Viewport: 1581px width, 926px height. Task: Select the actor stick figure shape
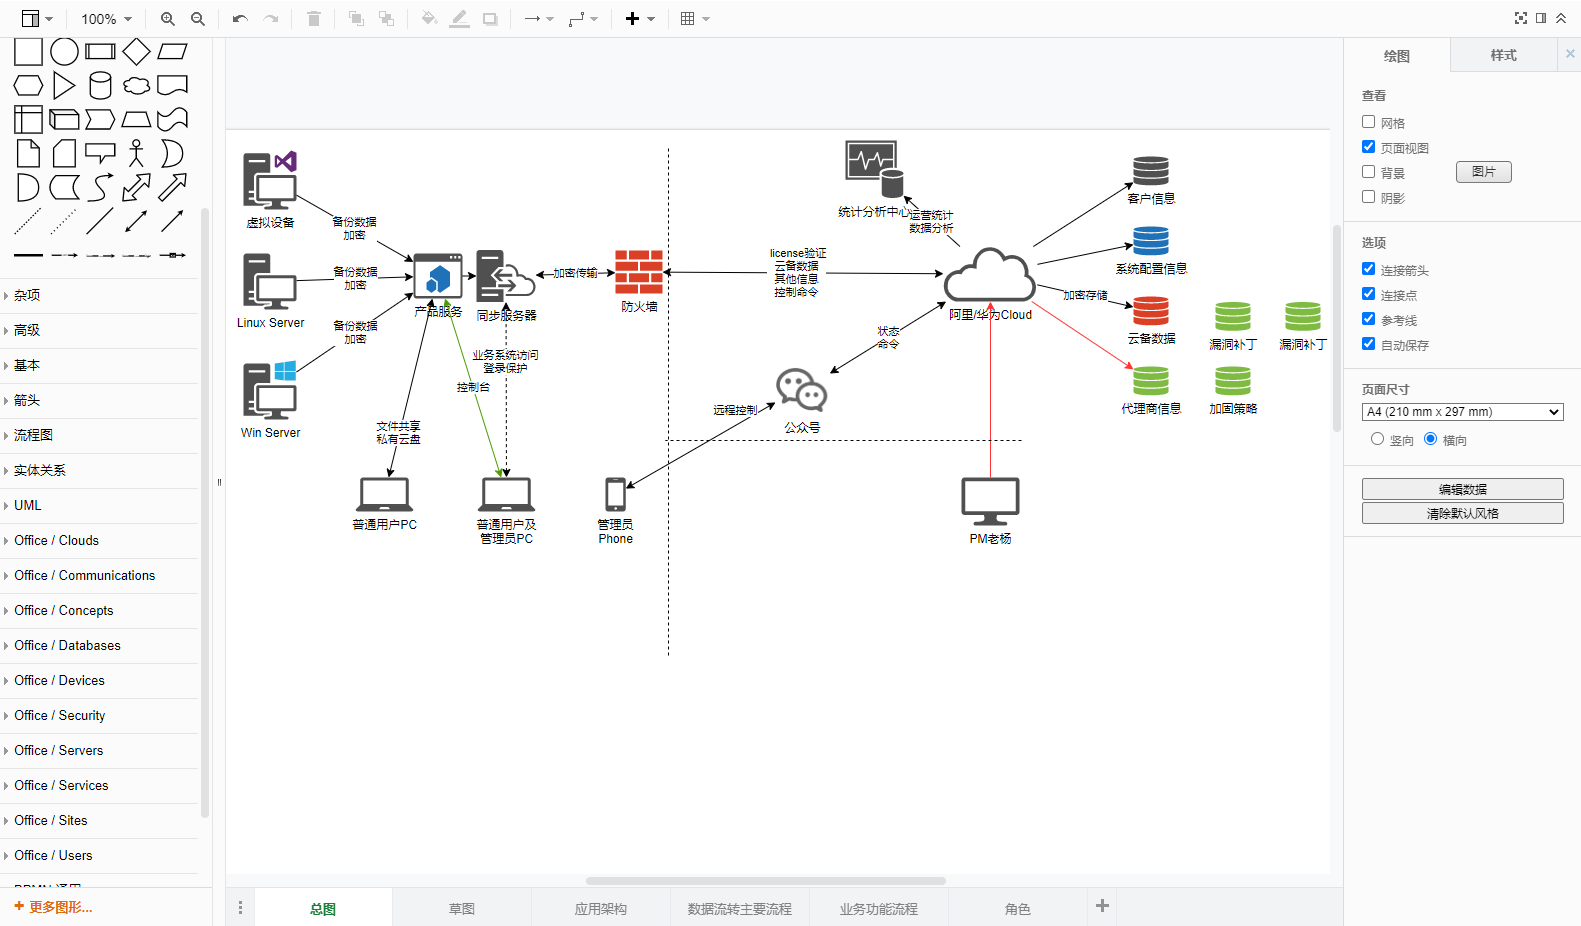pyautogui.click(x=137, y=153)
